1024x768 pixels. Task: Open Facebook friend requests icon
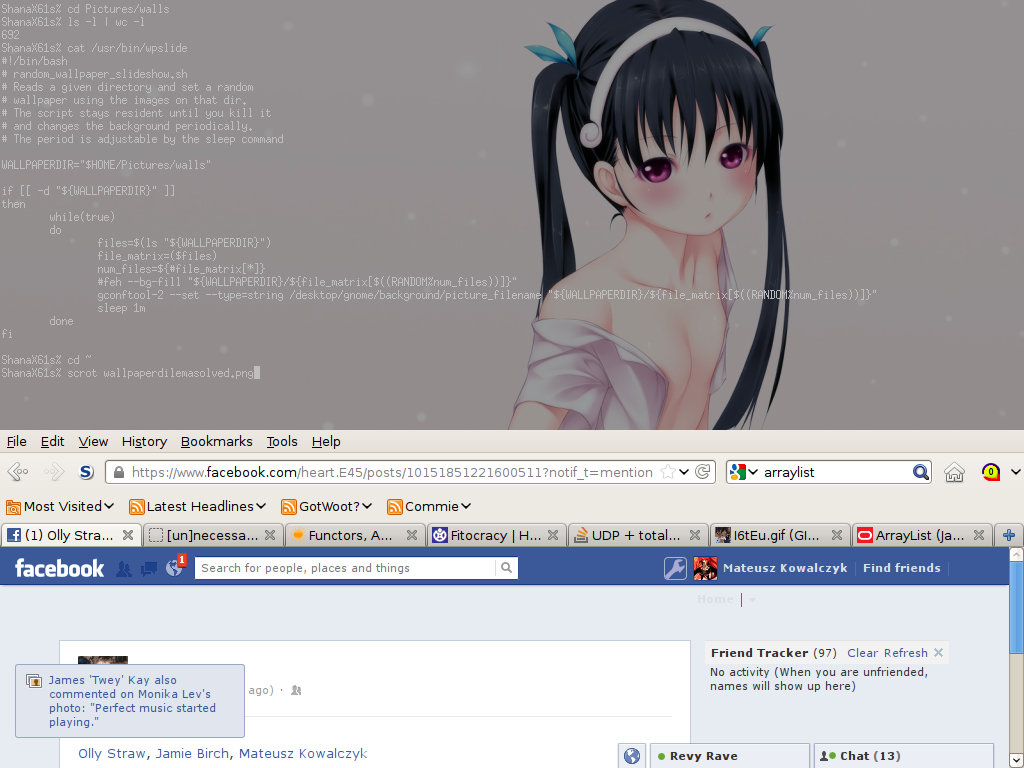click(x=123, y=569)
